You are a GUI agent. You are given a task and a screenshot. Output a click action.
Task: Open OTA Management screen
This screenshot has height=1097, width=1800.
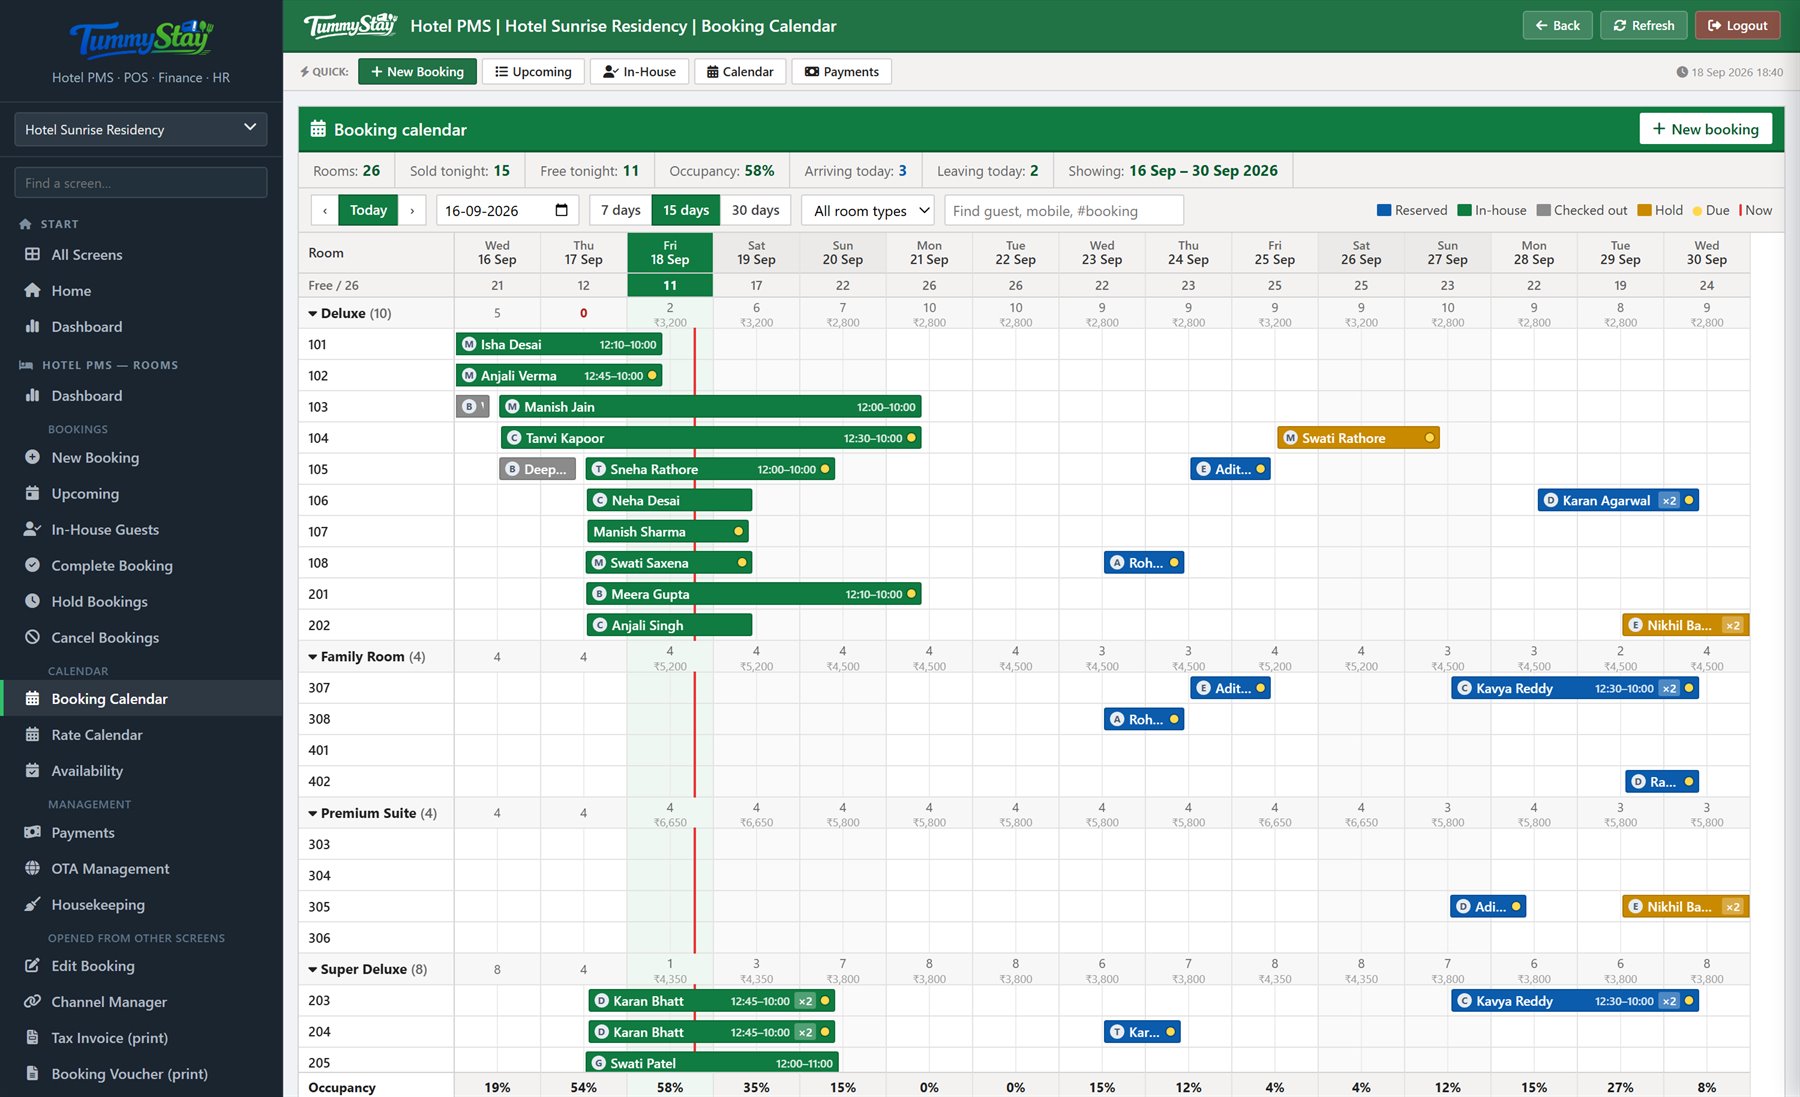click(x=141, y=869)
